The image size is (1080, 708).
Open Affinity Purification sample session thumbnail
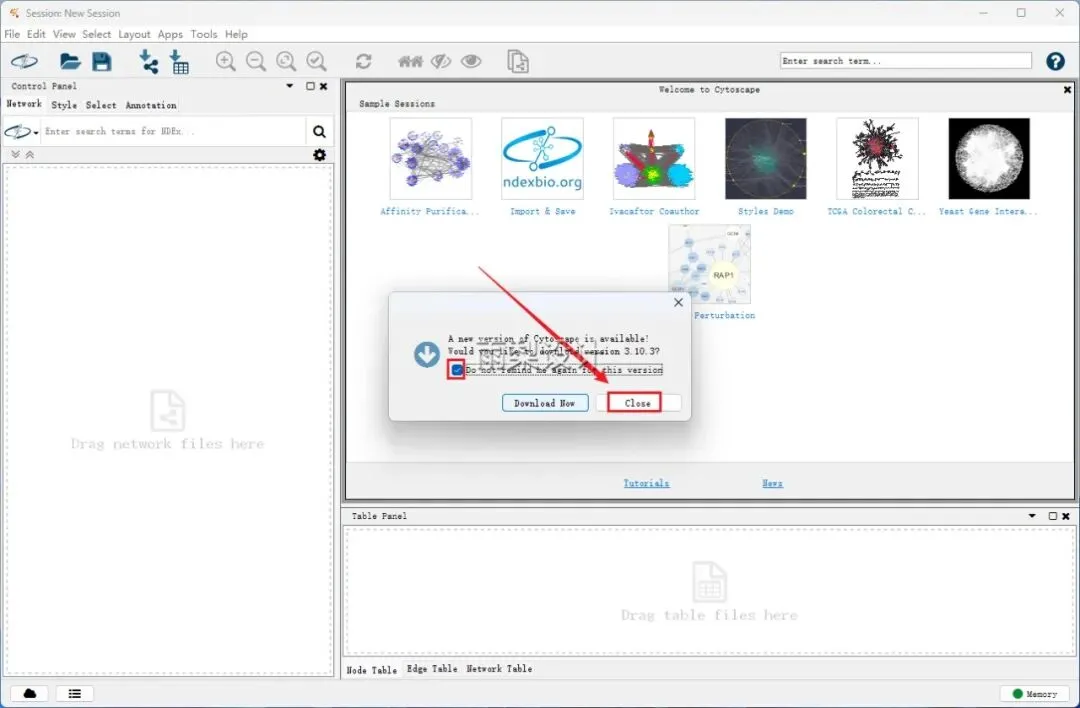tap(430, 158)
